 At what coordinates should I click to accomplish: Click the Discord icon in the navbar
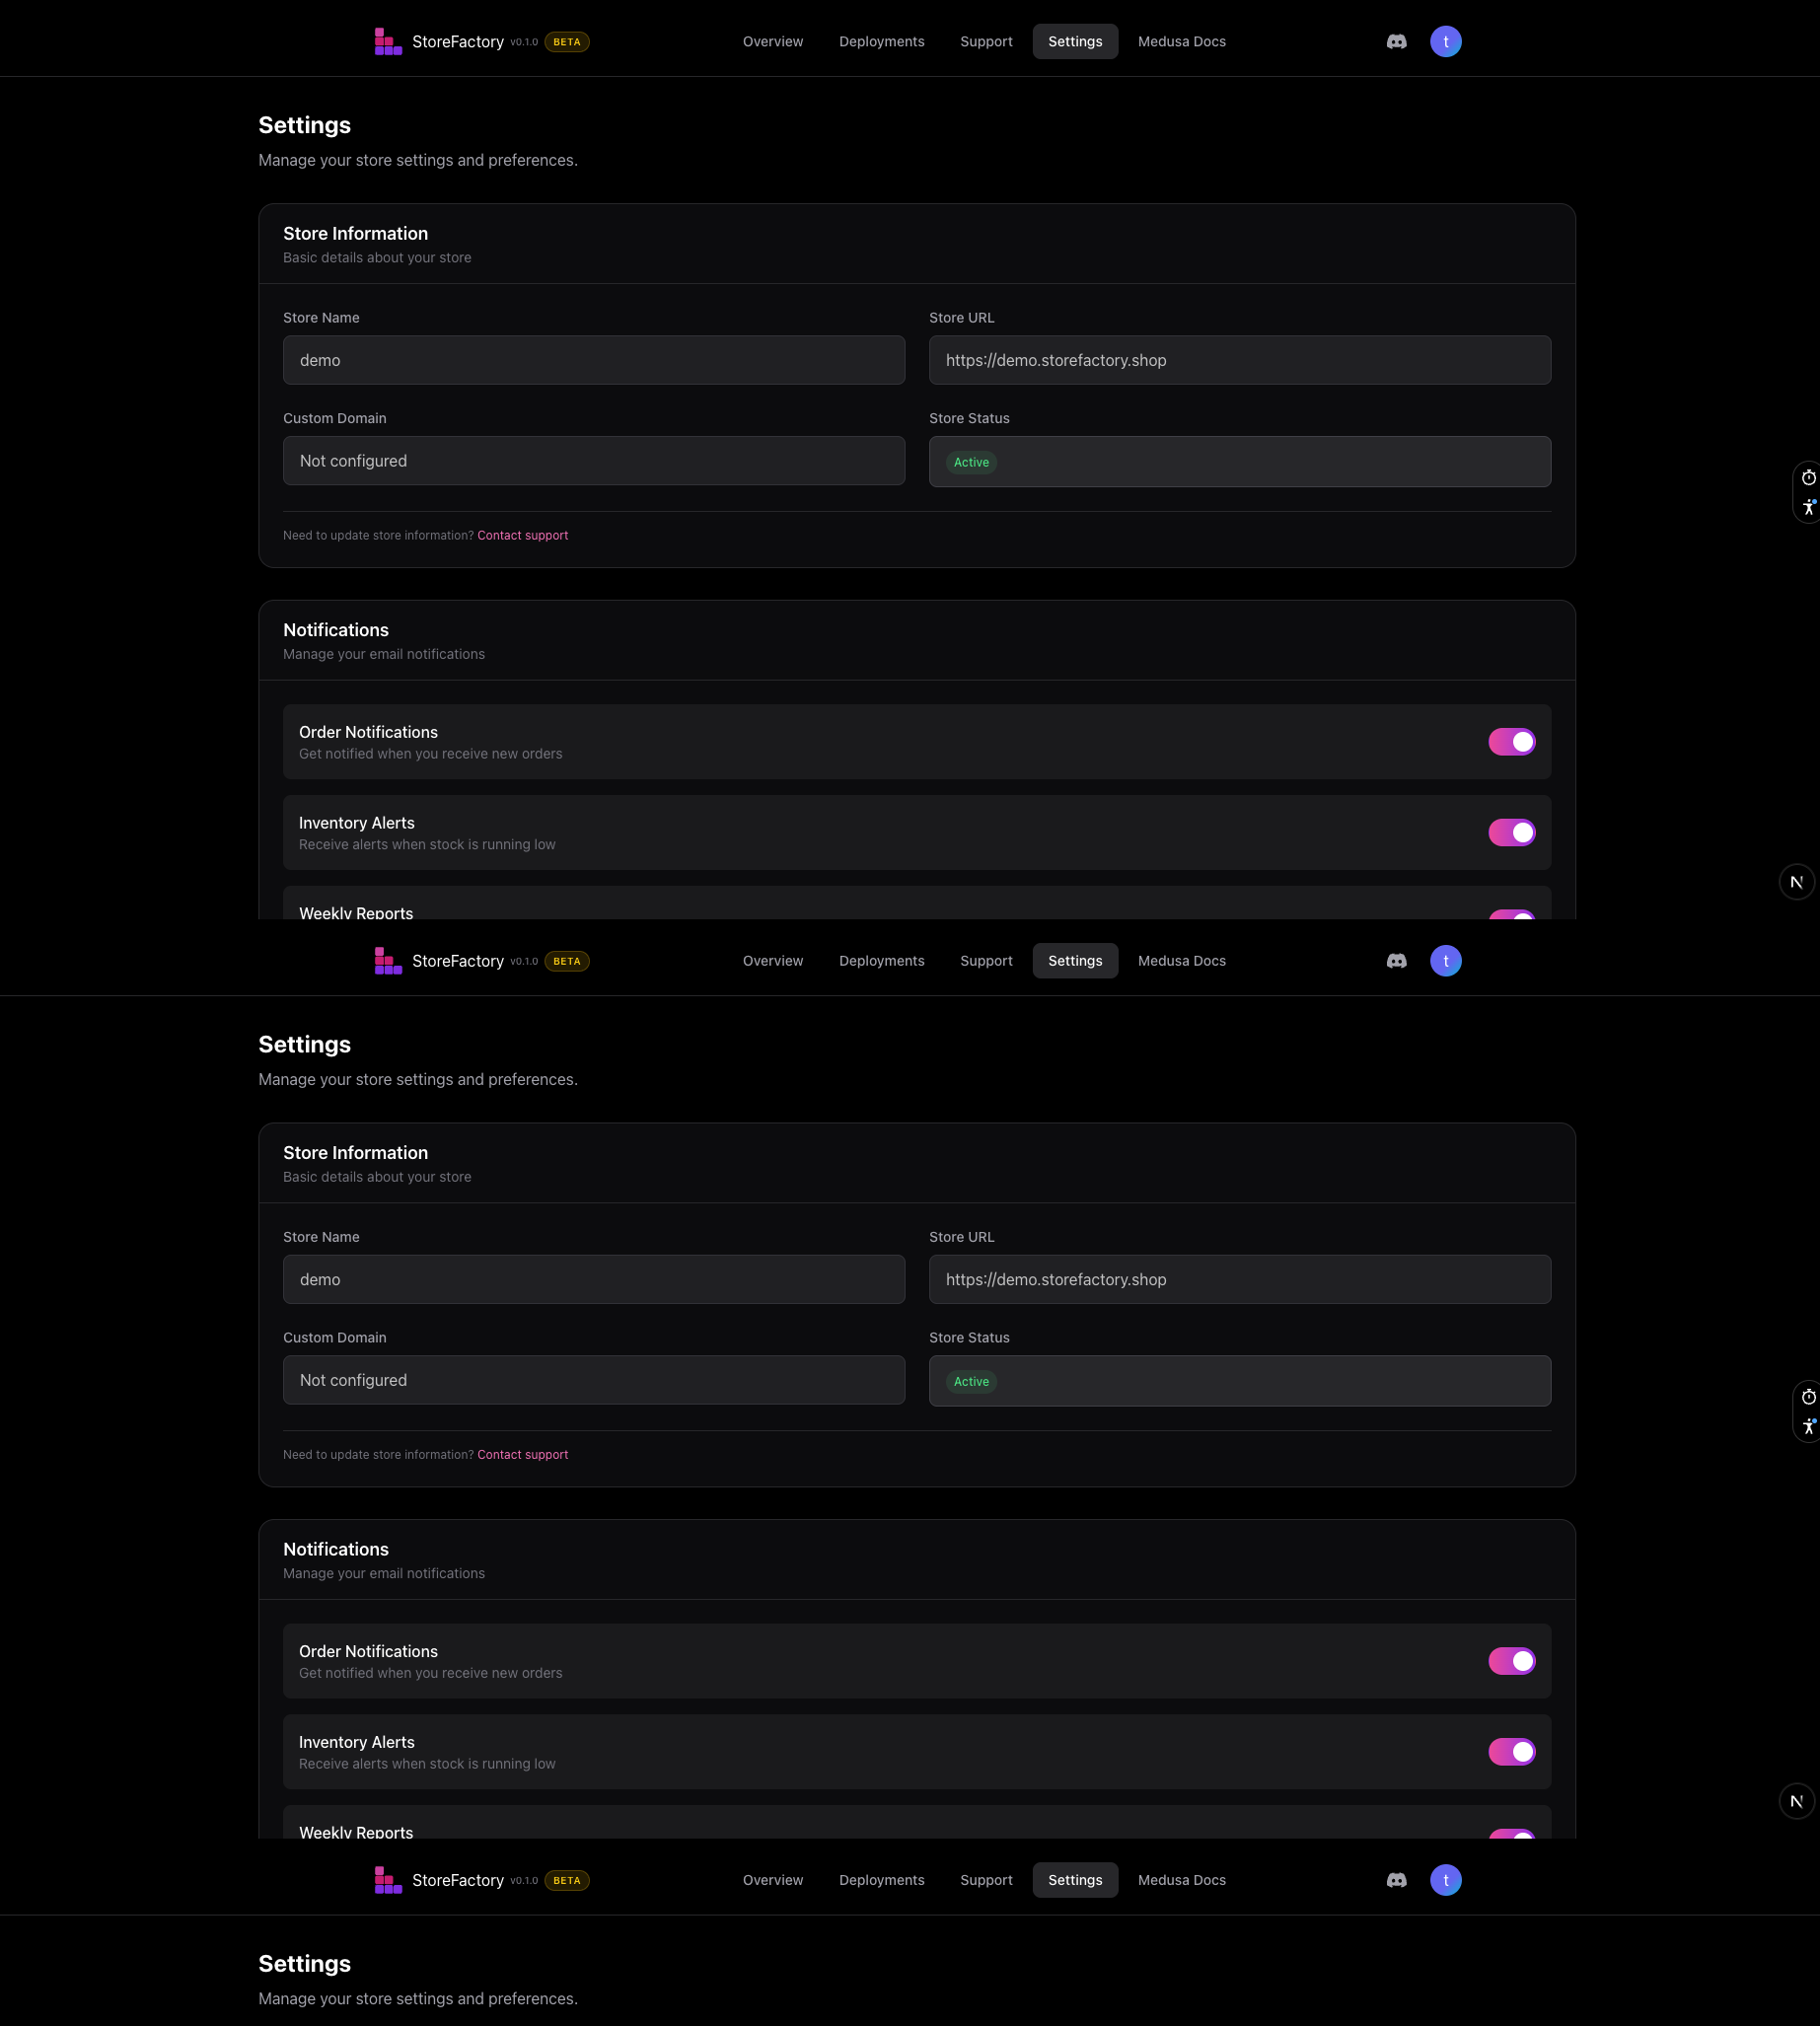pos(1396,41)
